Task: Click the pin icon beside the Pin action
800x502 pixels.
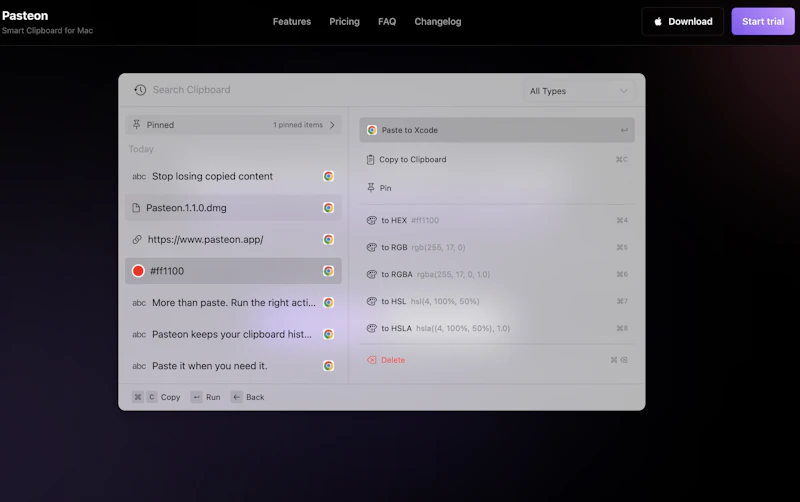Action: coord(371,188)
